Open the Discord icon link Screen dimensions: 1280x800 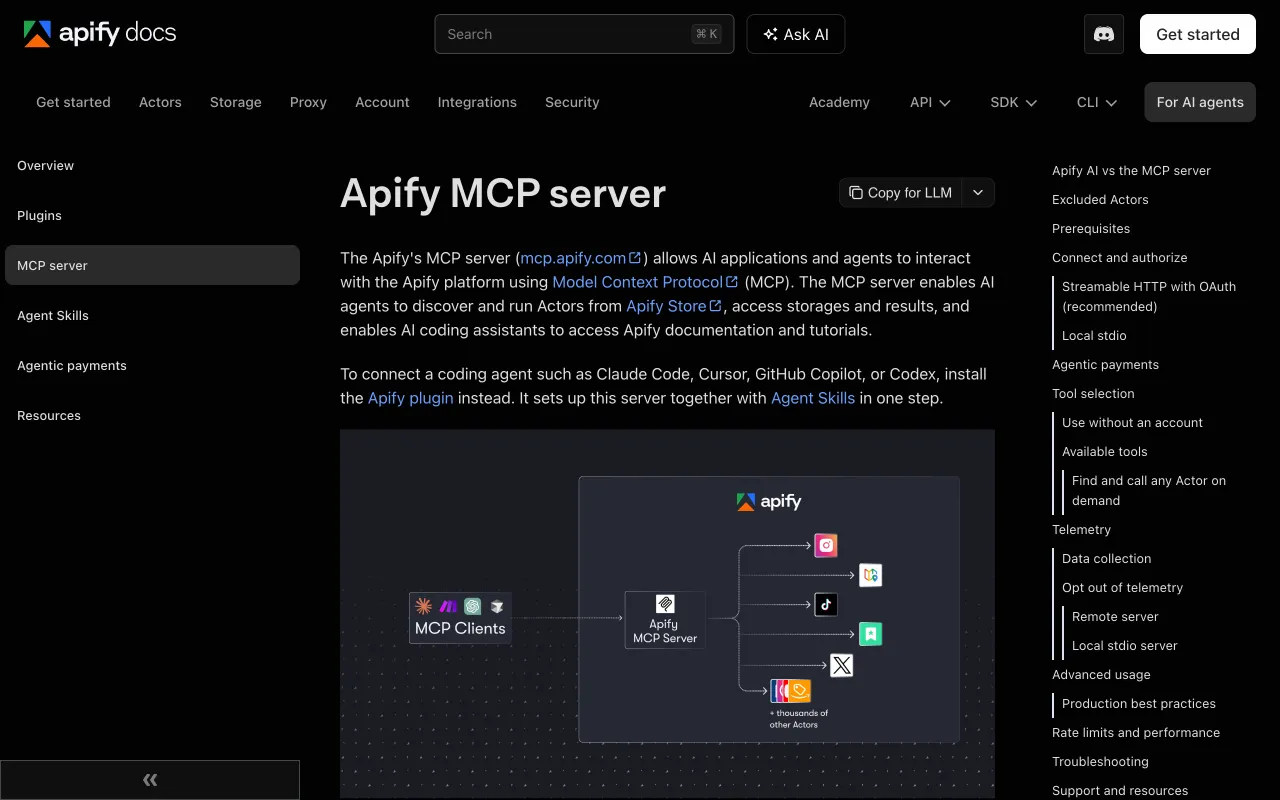click(1104, 34)
